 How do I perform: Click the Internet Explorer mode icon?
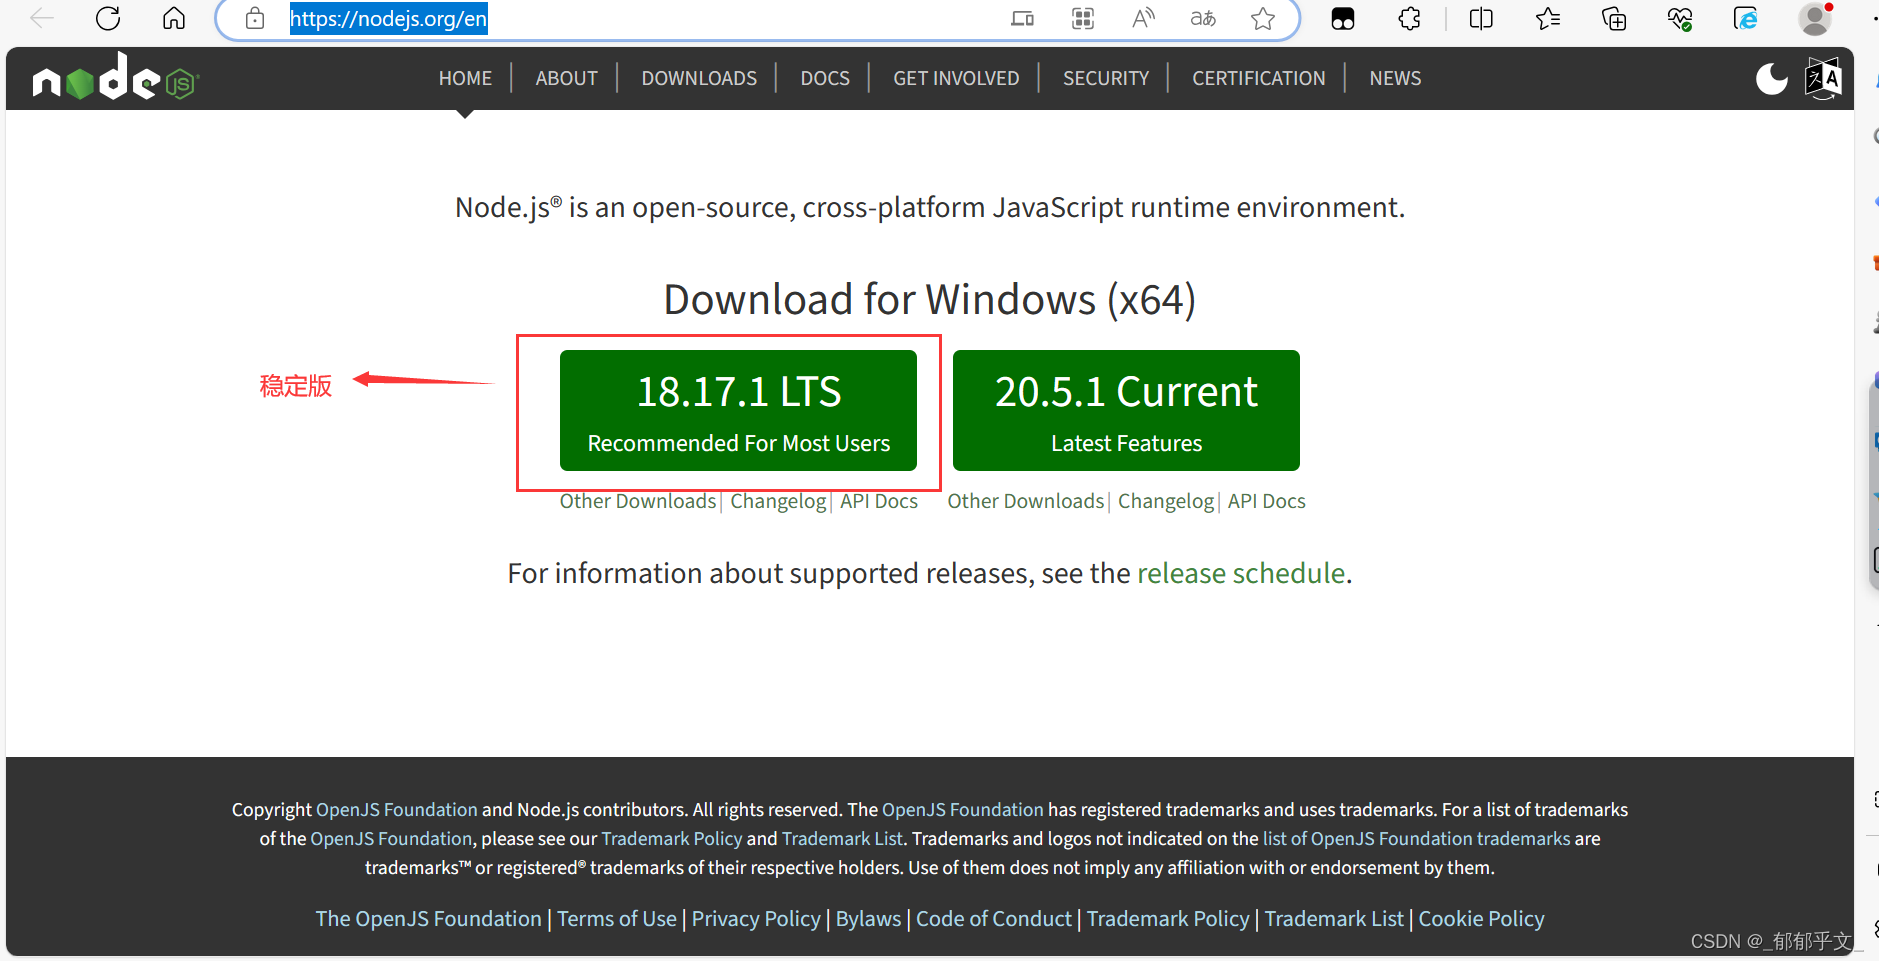pos(1746,18)
